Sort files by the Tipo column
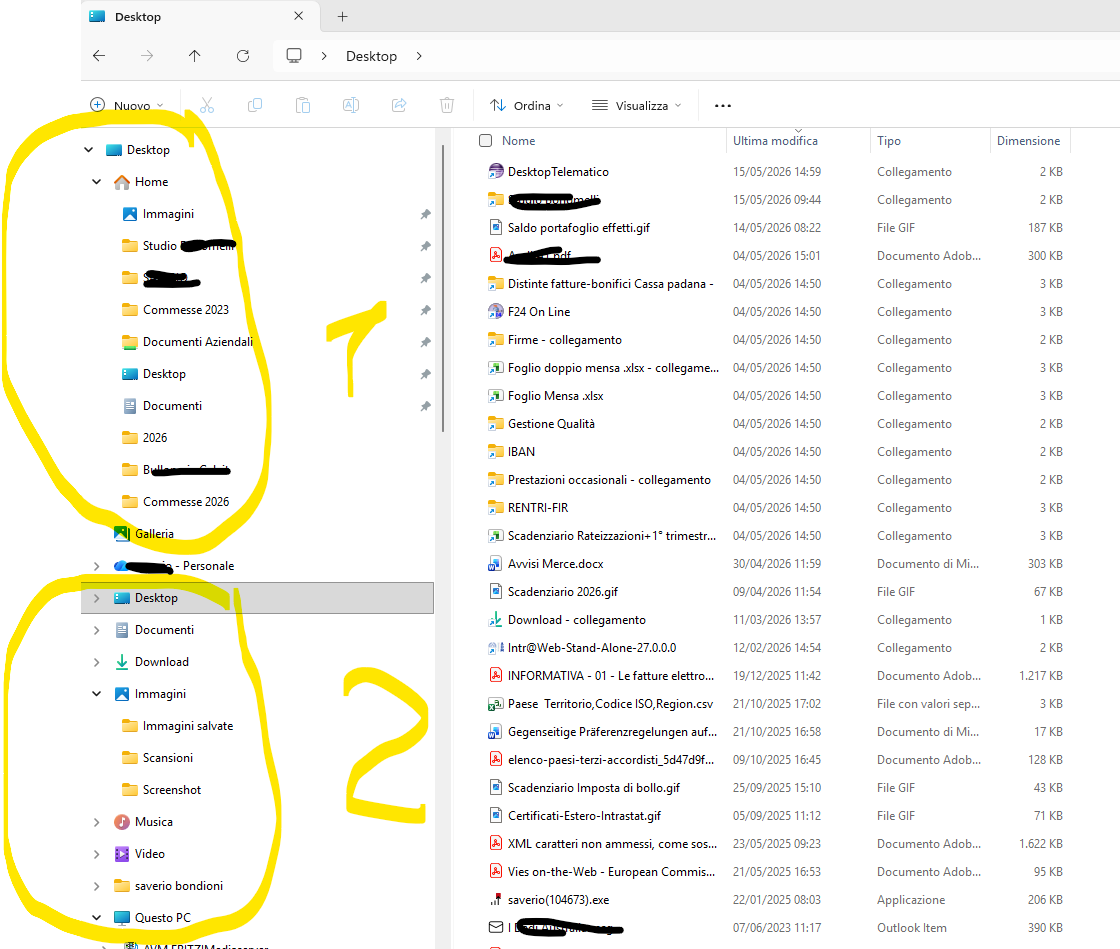 889,141
